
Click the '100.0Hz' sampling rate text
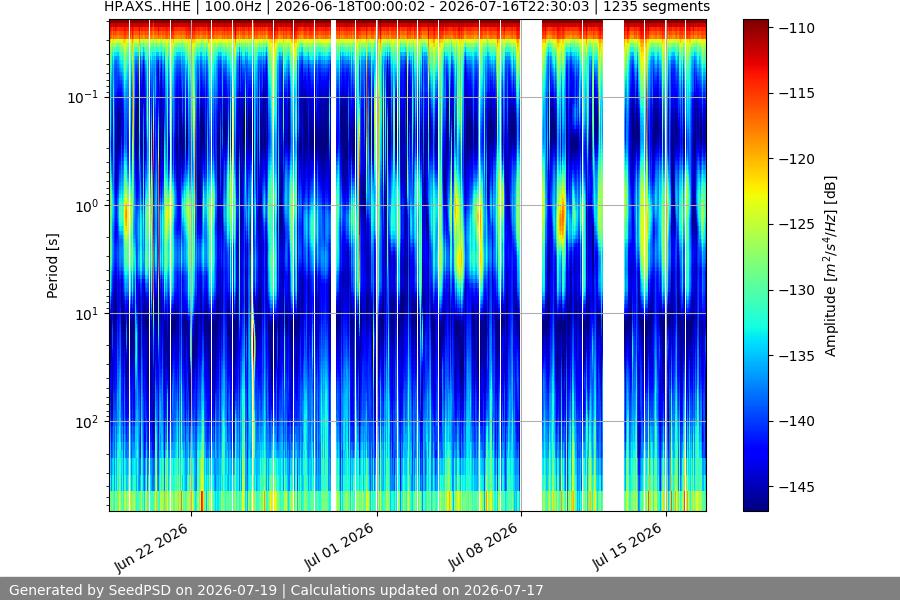pyautogui.click(x=233, y=7)
